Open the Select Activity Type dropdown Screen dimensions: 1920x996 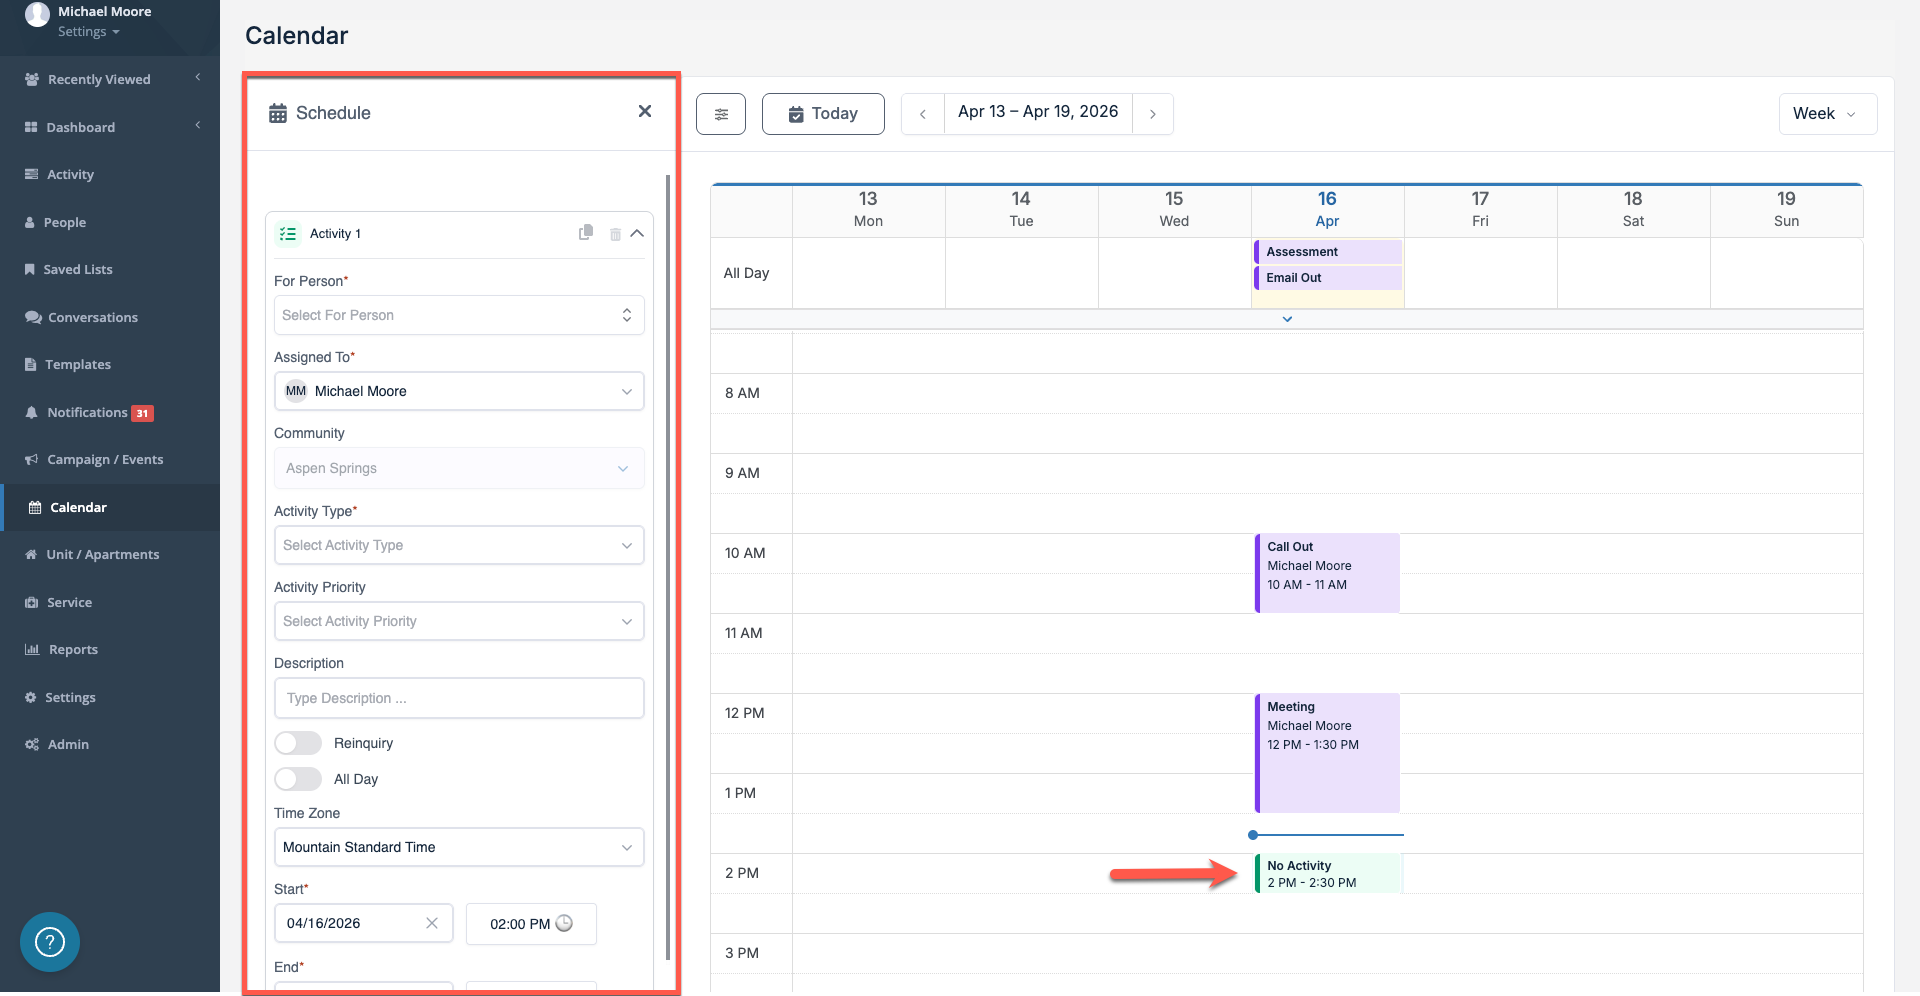459,545
